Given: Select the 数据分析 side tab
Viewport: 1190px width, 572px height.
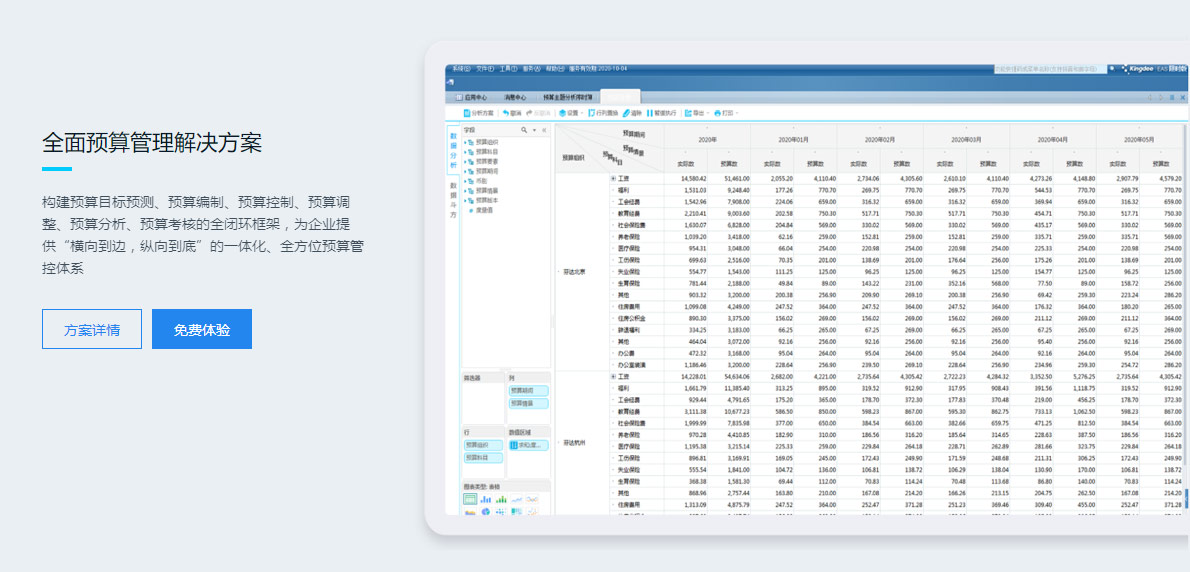Looking at the screenshot, I should coord(453,150).
